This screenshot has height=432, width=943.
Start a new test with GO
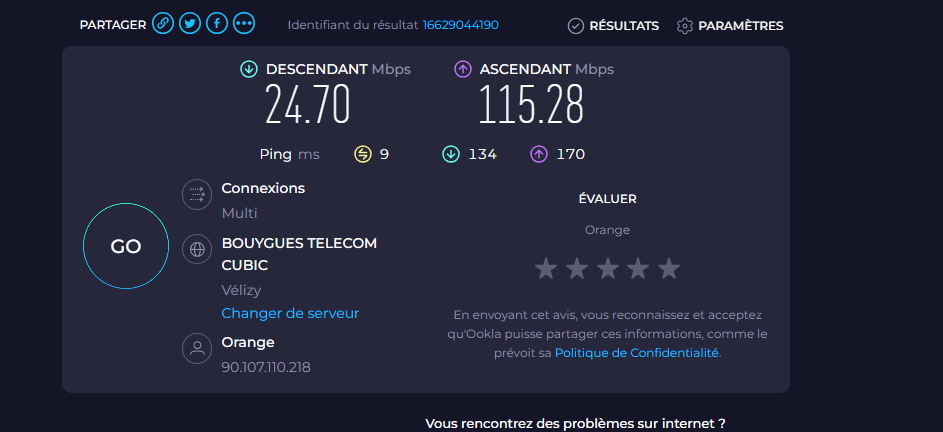126,246
